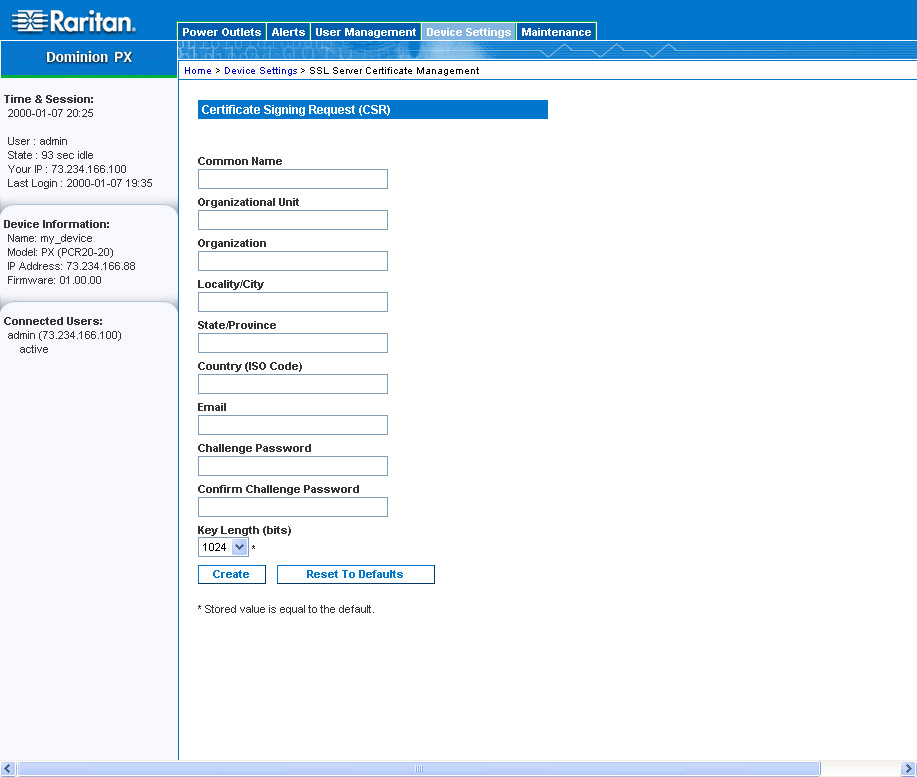Switch to the Alerts tab
Viewport: 917px width, 777px height.
click(x=289, y=32)
